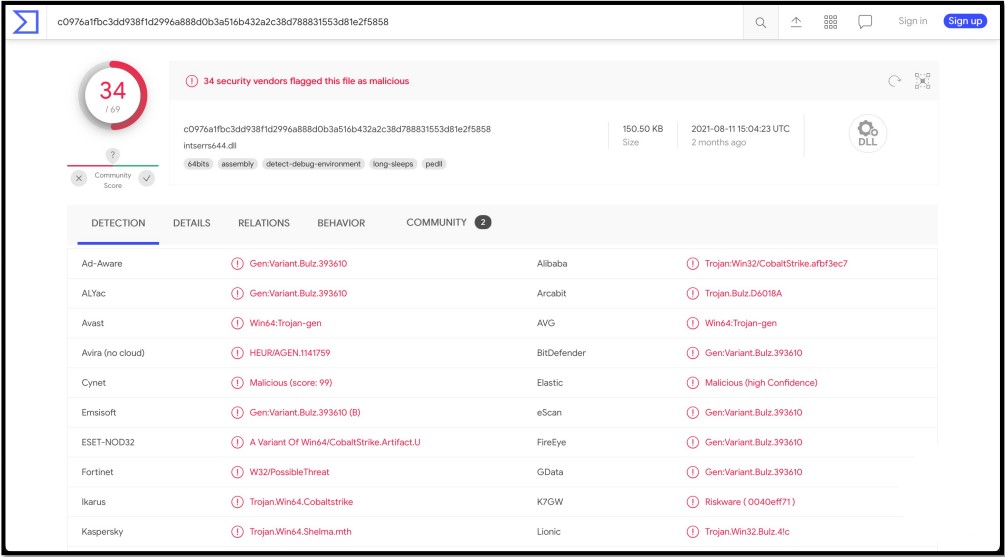The width and height of the screenshot is (1005, 557).
Task: Click the DLL file type icon
Action: [867, 133]
